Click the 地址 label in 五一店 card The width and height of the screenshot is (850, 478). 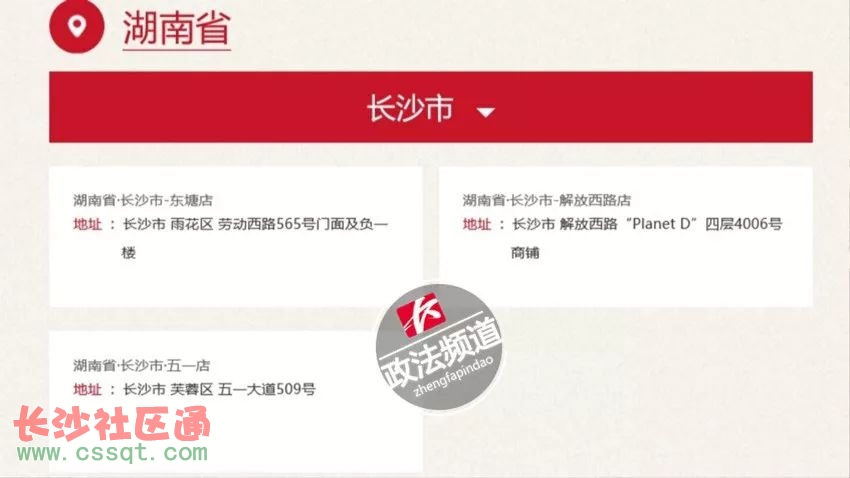coord(88,389)
